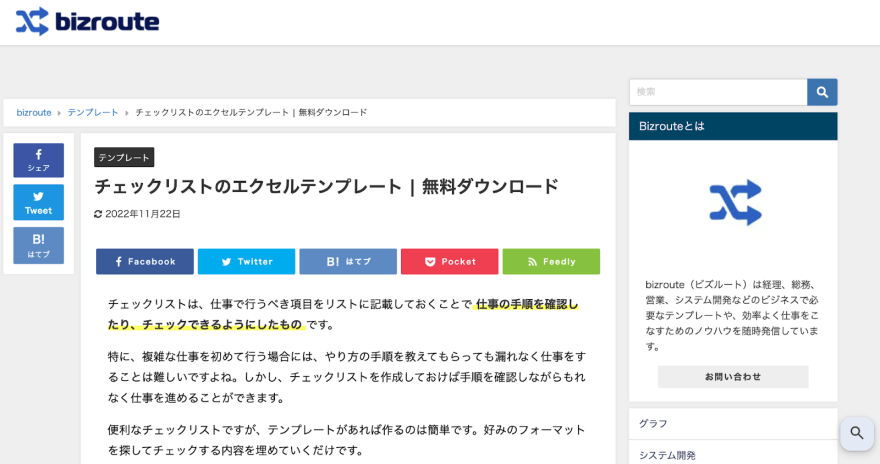Share on the horizontal Twitter button
This screenshot has width=880, height=464.
[x=246, y=261]
